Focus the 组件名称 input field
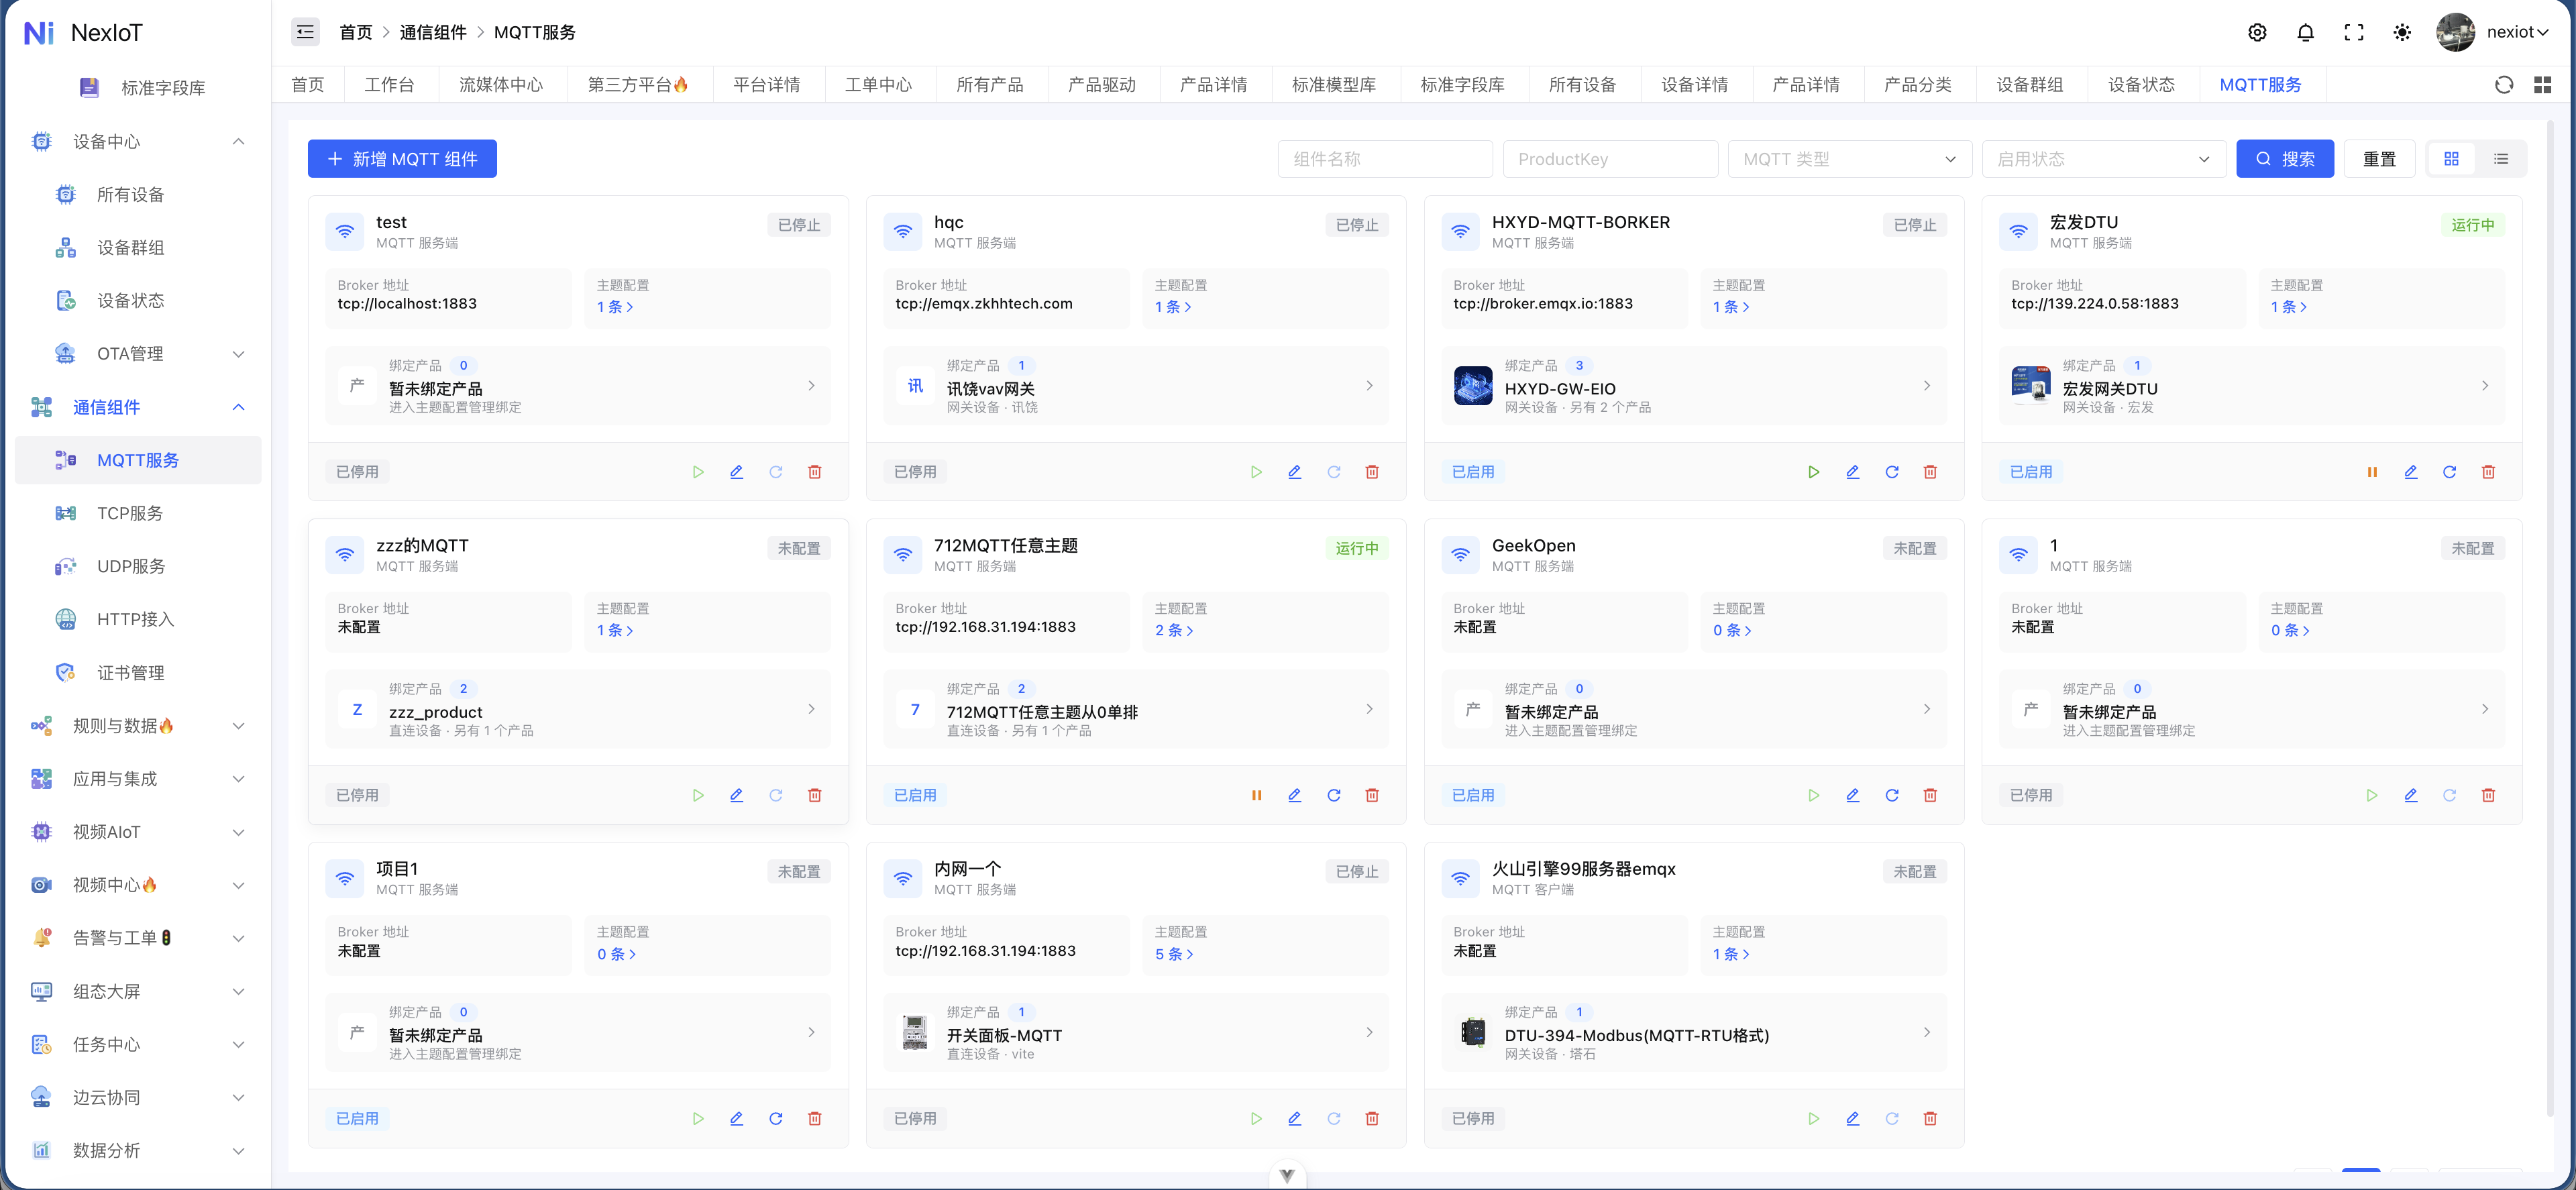2576x1190 pixels. 1384,159
